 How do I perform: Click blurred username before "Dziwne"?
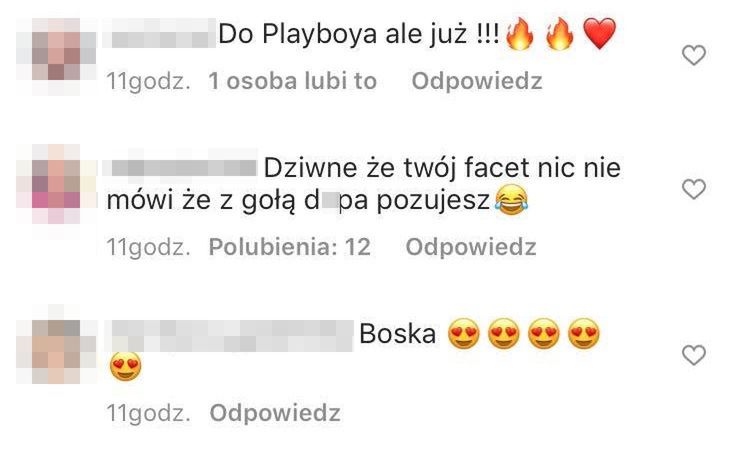[x=180, y=168]
